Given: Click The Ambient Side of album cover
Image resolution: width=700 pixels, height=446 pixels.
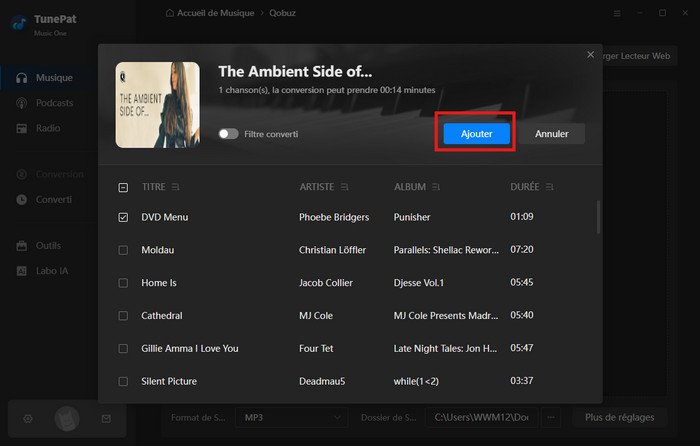Looking at the screenshot, I should (158, 105).
